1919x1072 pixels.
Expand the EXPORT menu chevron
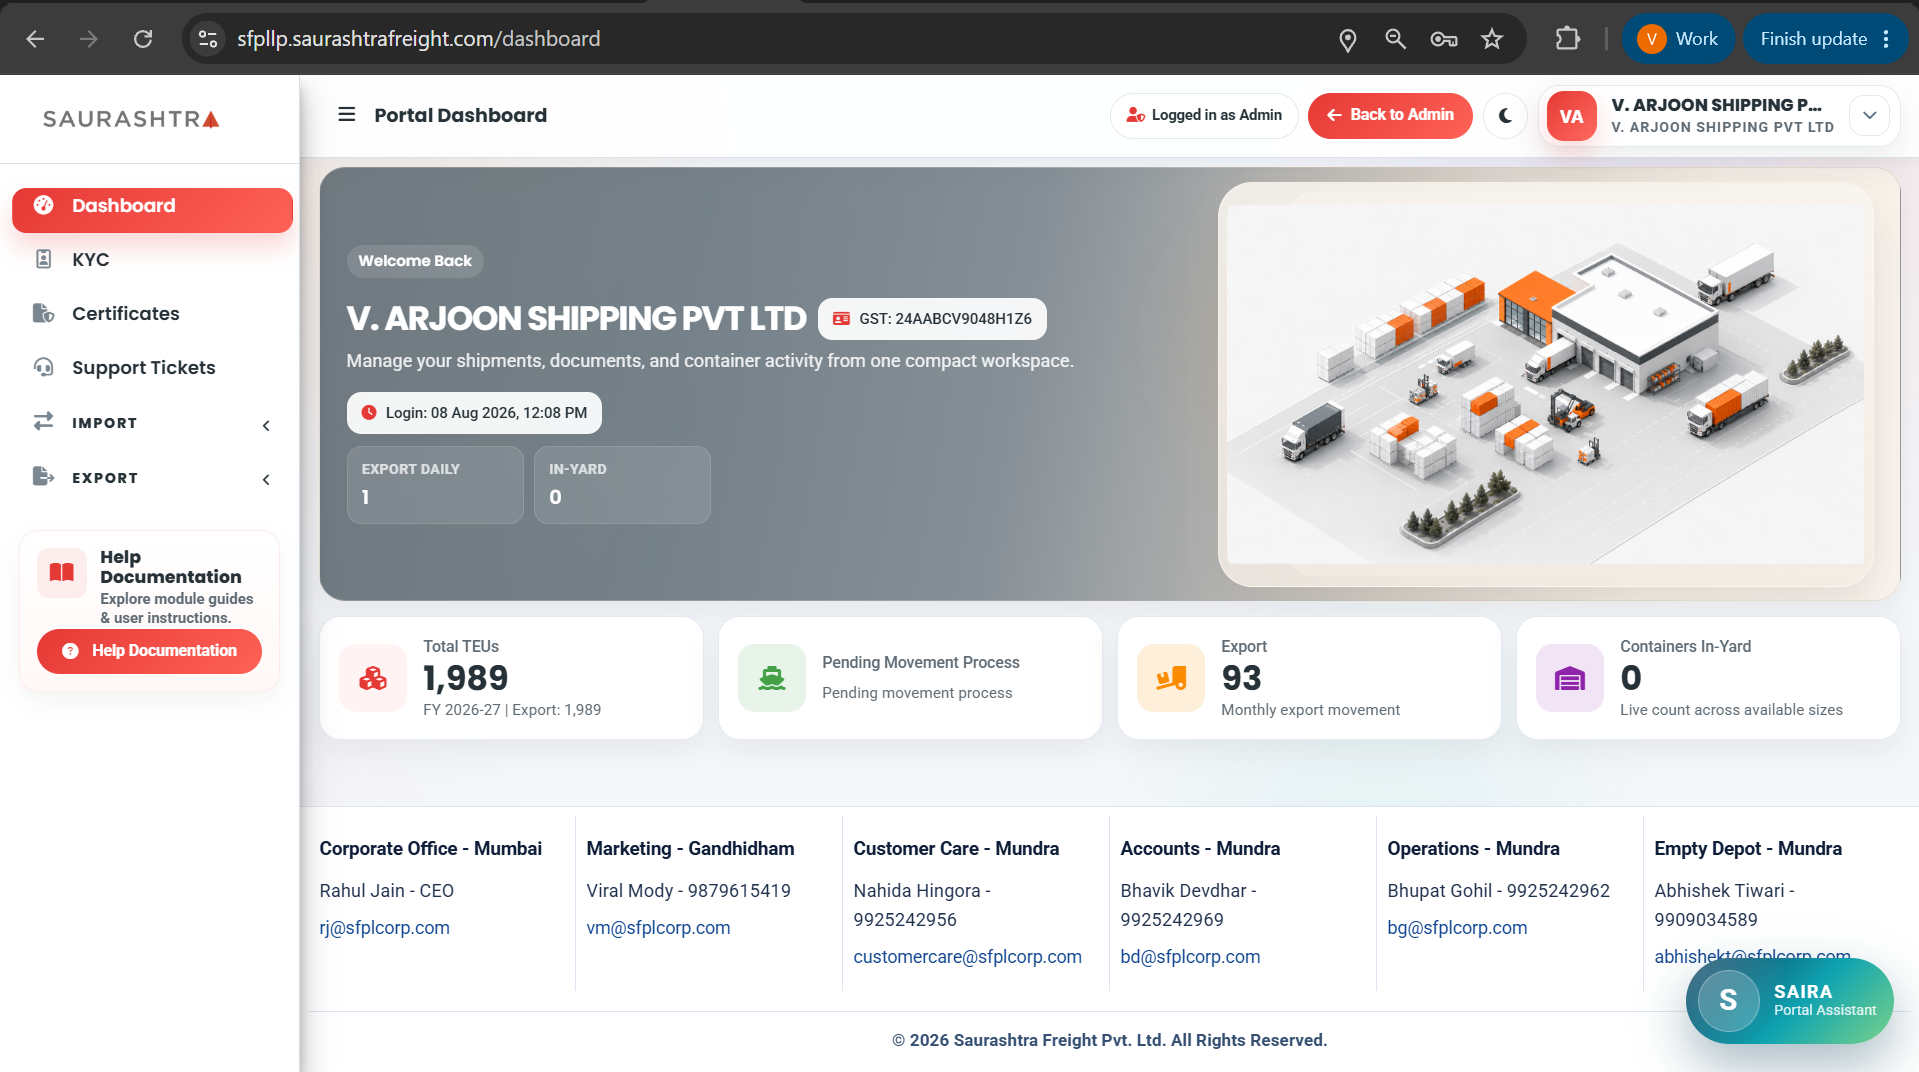266,479
